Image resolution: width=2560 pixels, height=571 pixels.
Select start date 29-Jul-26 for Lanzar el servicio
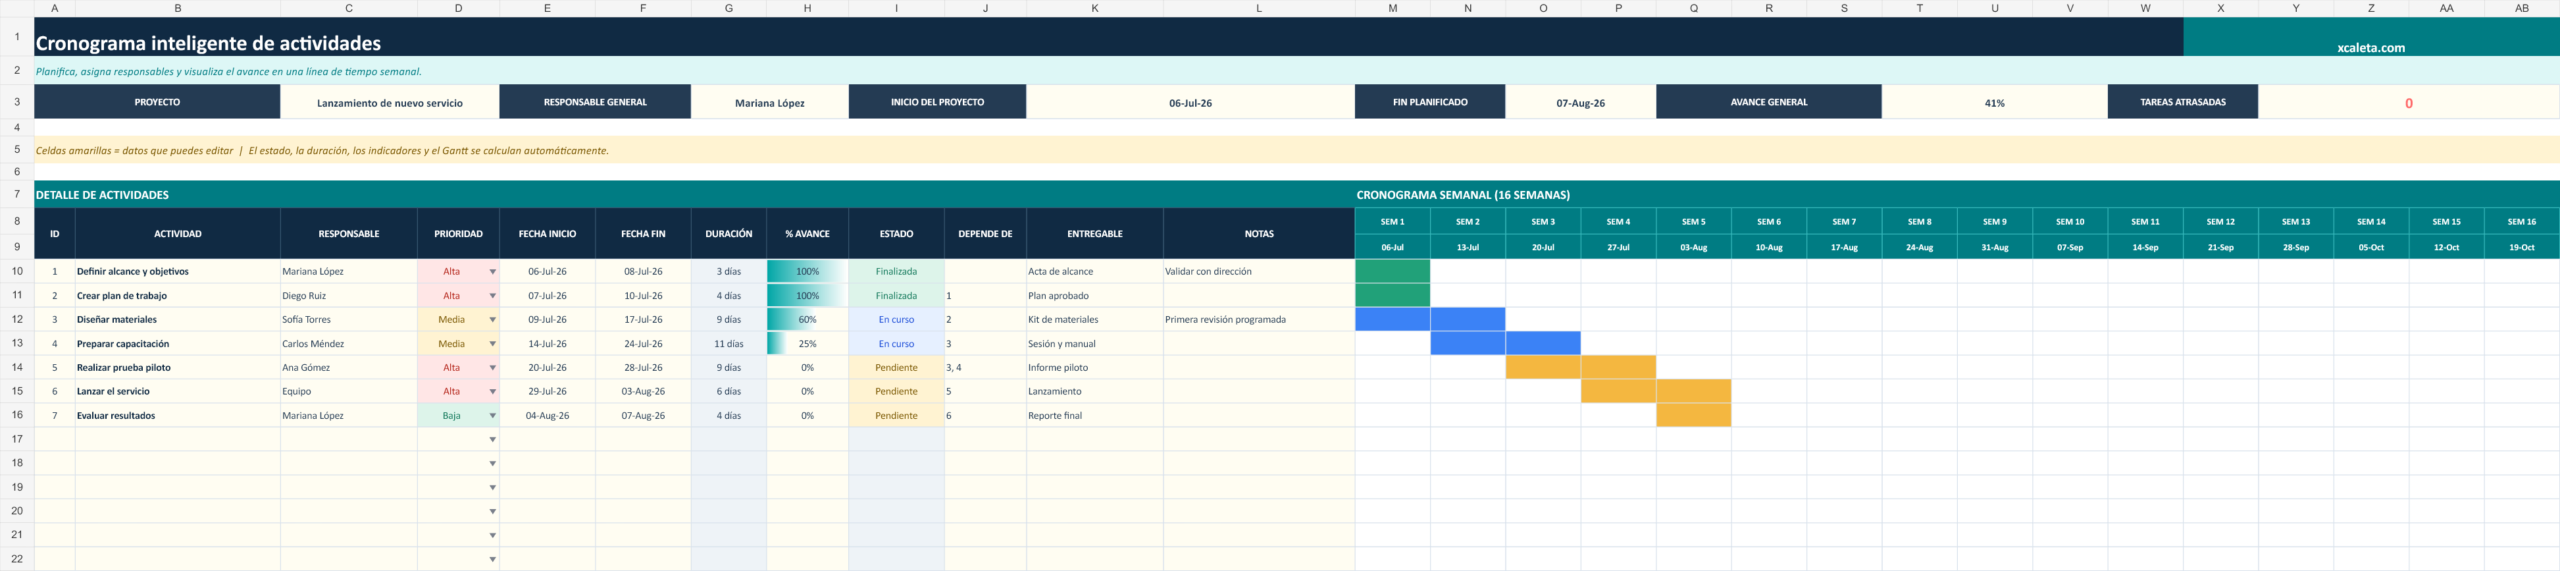pos(547,391)
